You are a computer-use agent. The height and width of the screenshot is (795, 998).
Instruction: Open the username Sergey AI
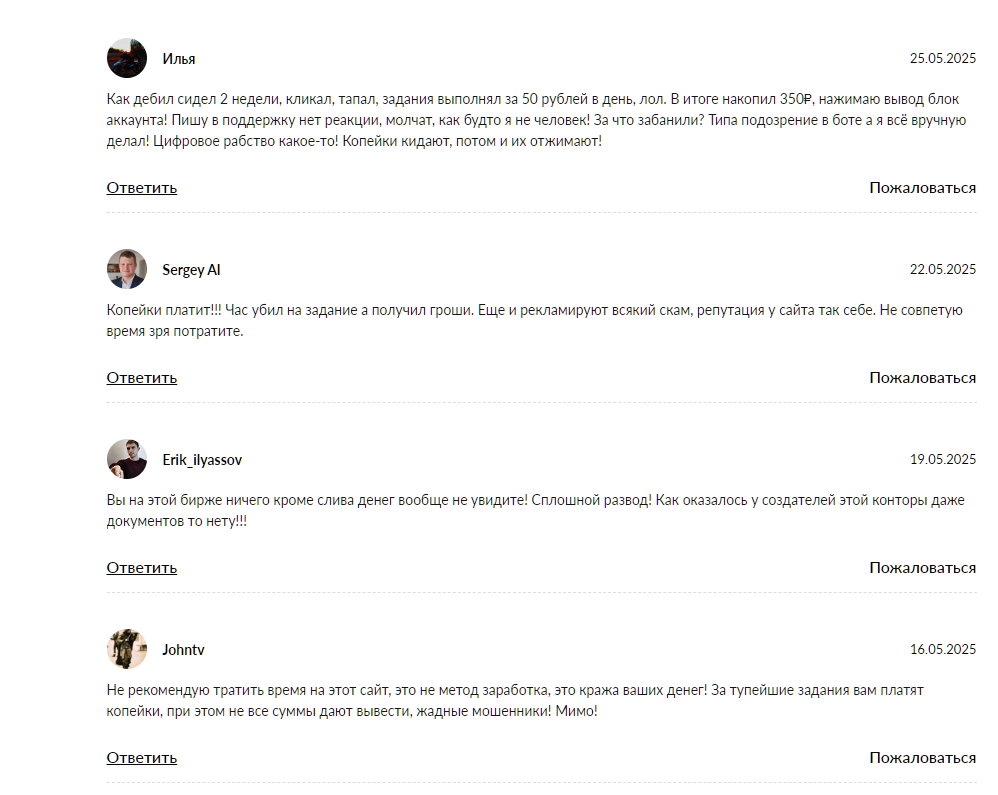[191, 270]
